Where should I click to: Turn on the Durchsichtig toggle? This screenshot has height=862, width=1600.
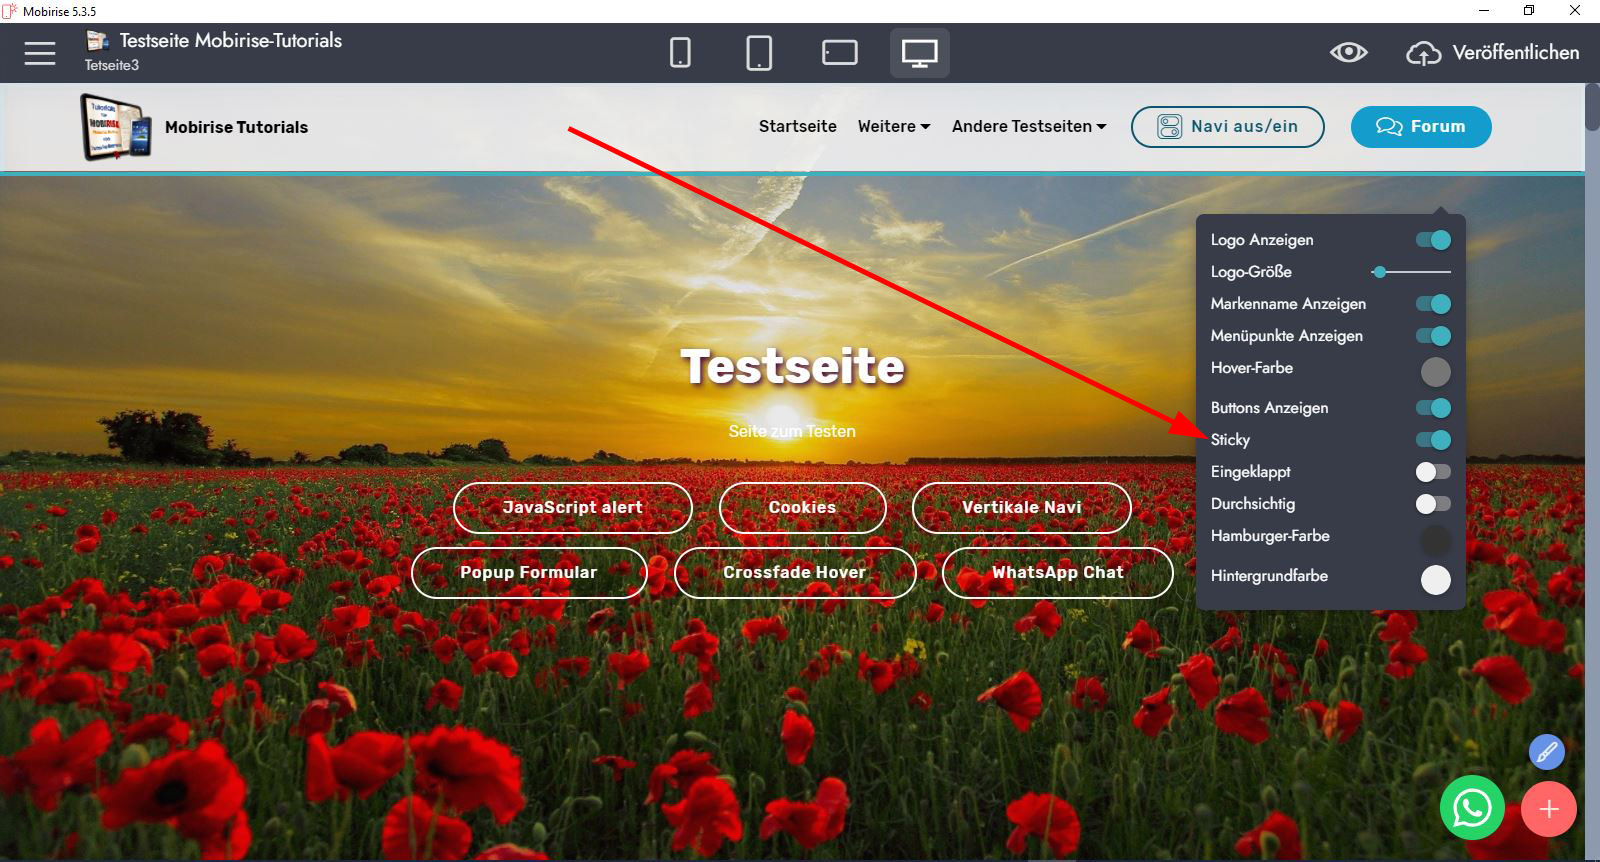click(1433, 504)
